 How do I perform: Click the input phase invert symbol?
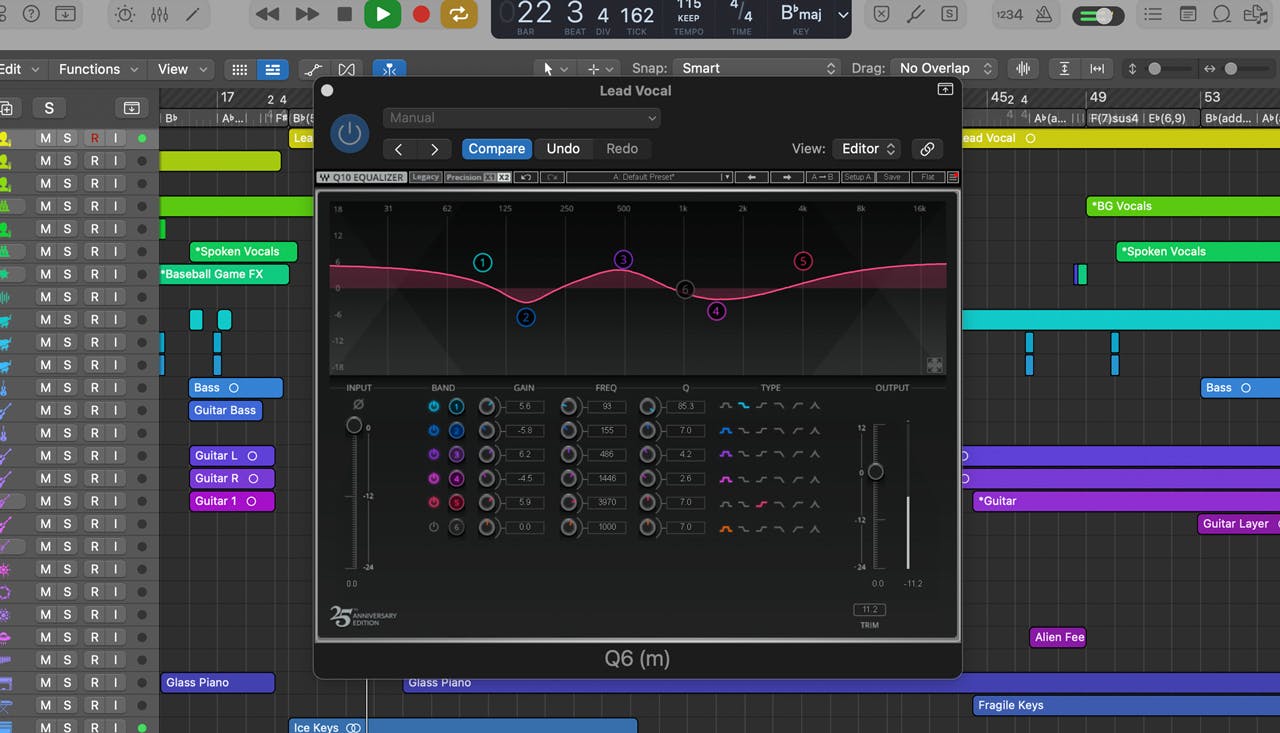(x=358, y=405)
